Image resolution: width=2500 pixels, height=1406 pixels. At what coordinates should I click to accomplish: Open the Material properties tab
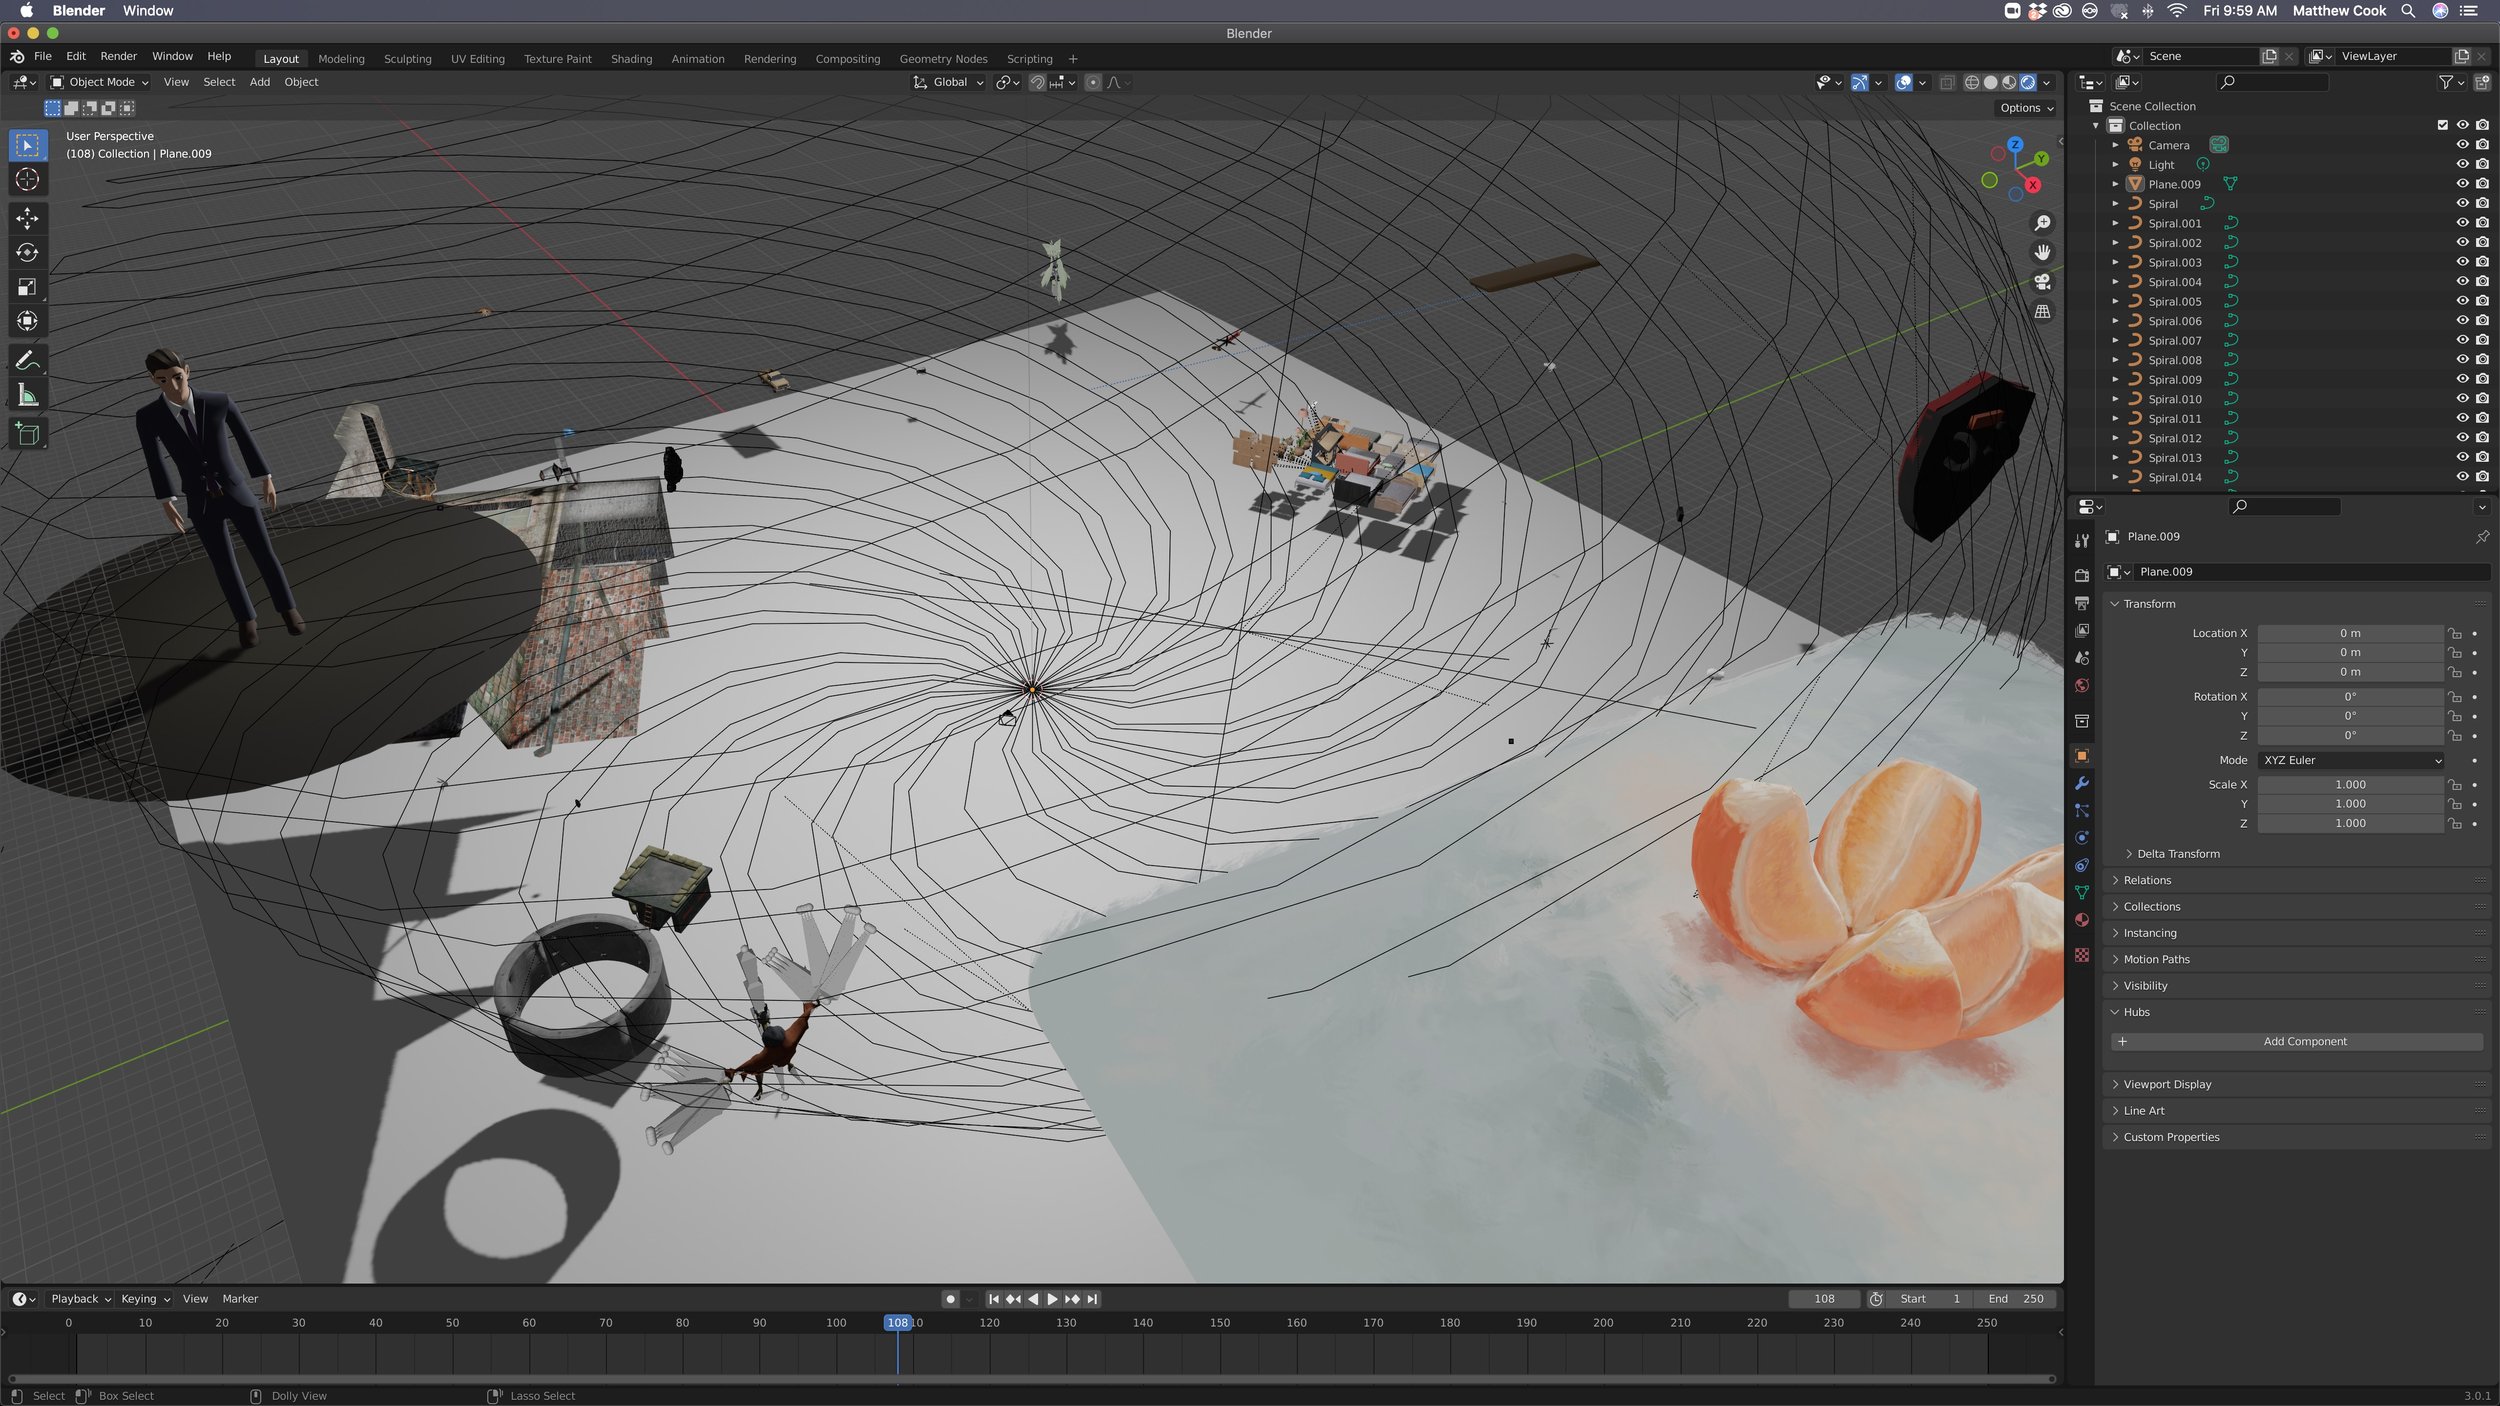2082,920
